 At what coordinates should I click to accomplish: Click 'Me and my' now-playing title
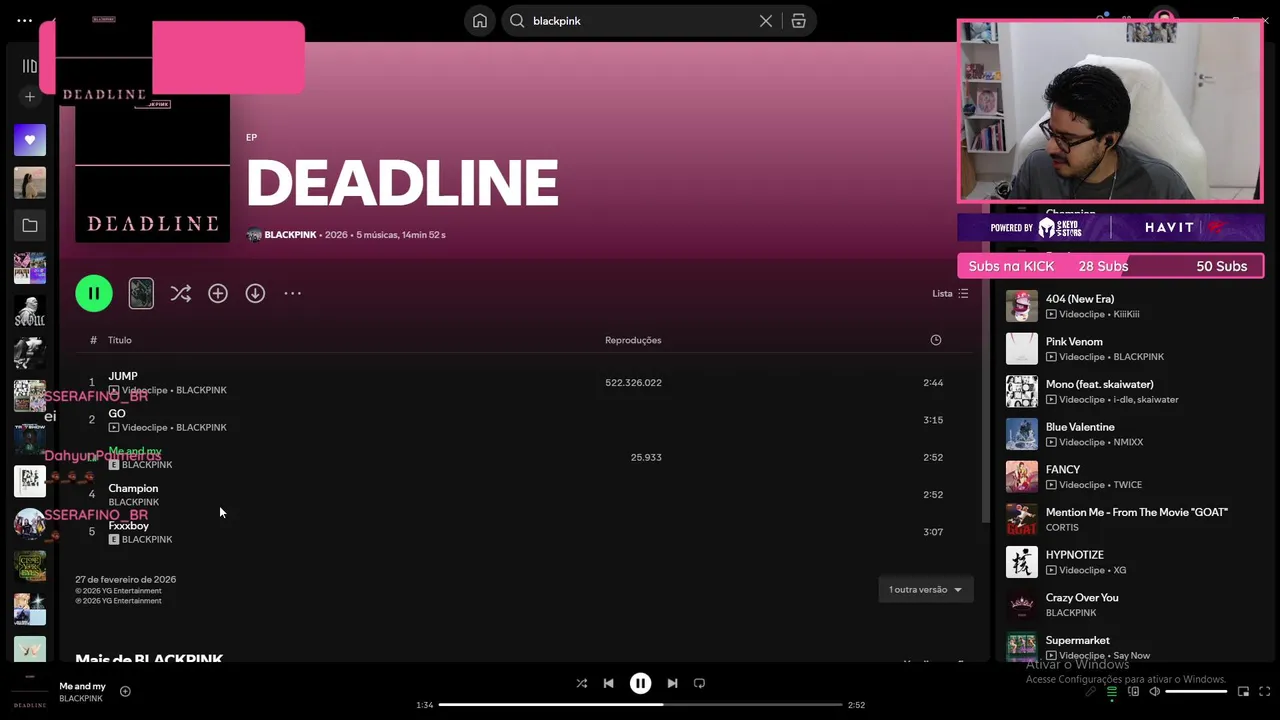point(82,686)
